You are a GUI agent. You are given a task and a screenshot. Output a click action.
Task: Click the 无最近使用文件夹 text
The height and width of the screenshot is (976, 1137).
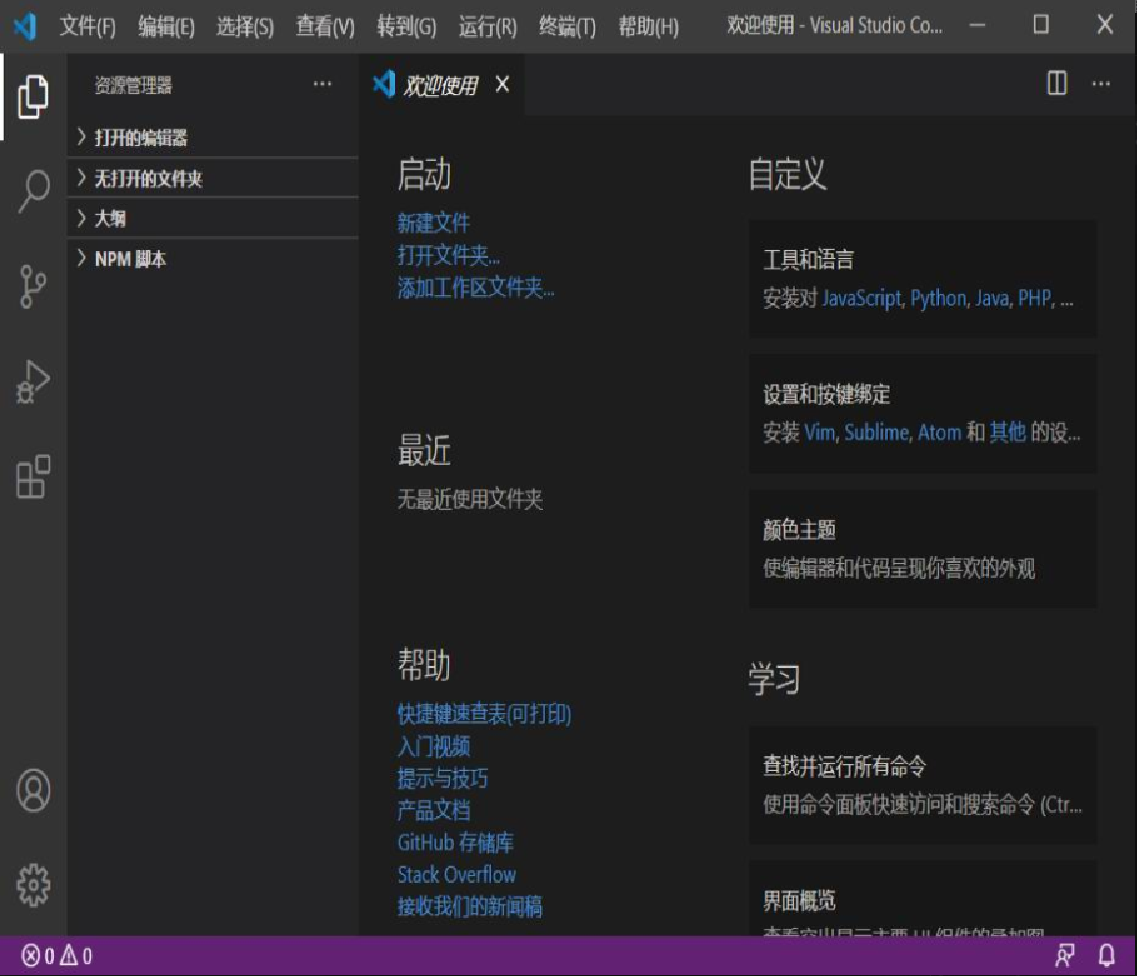[x=469, y=499]
